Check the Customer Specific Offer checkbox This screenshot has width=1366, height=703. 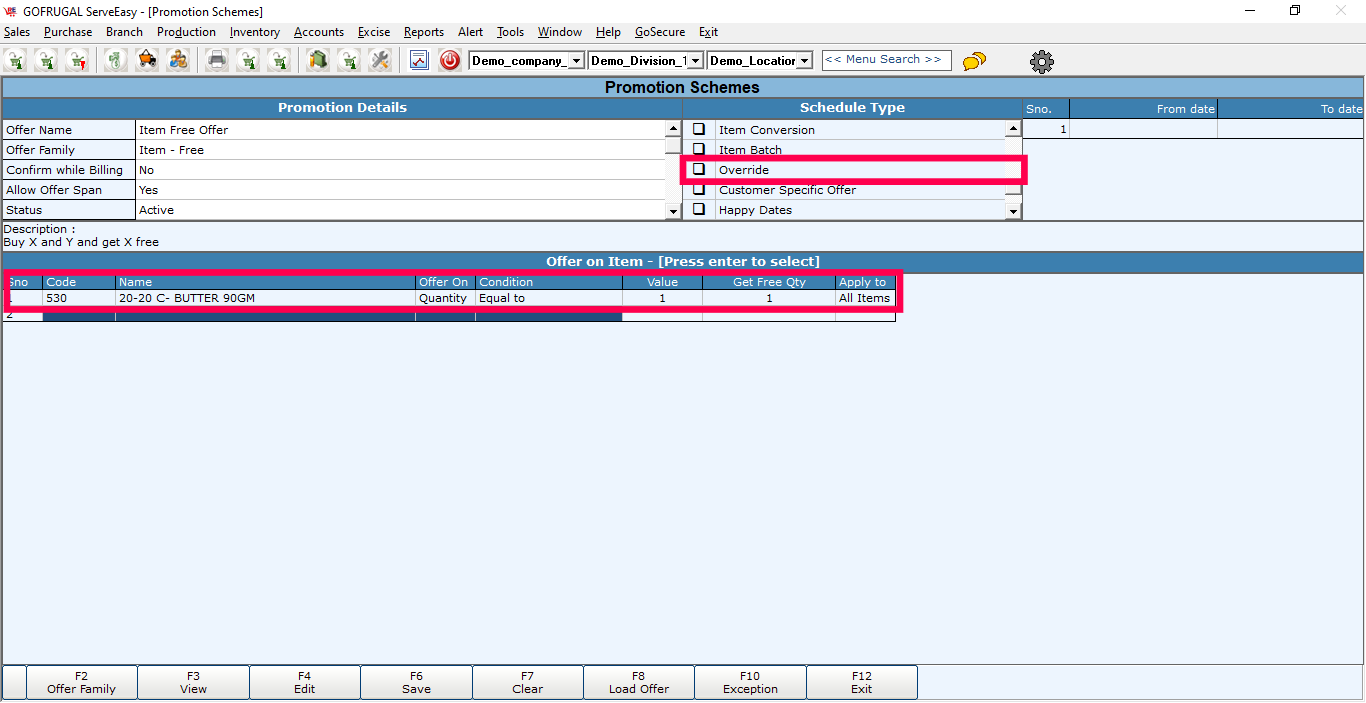[x=699, y=189]
